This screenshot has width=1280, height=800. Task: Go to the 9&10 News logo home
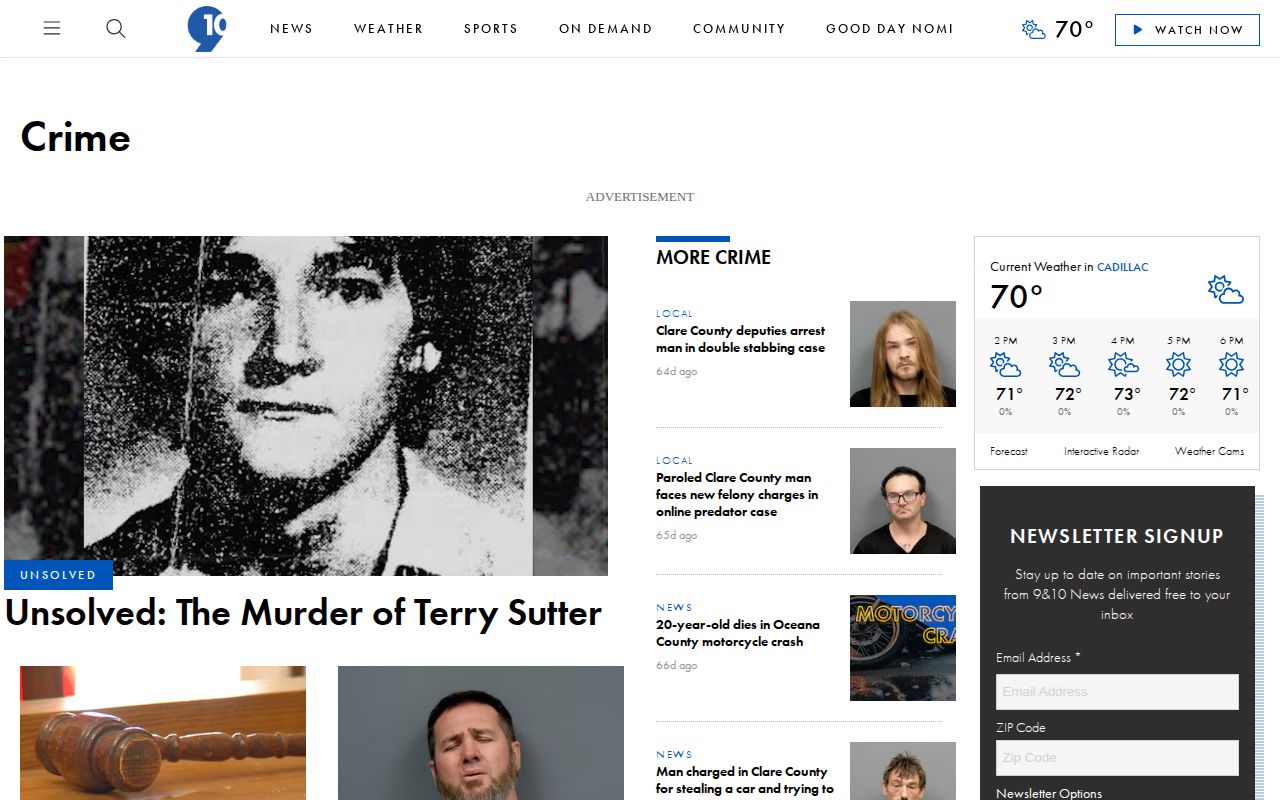[x=207, y=29]
